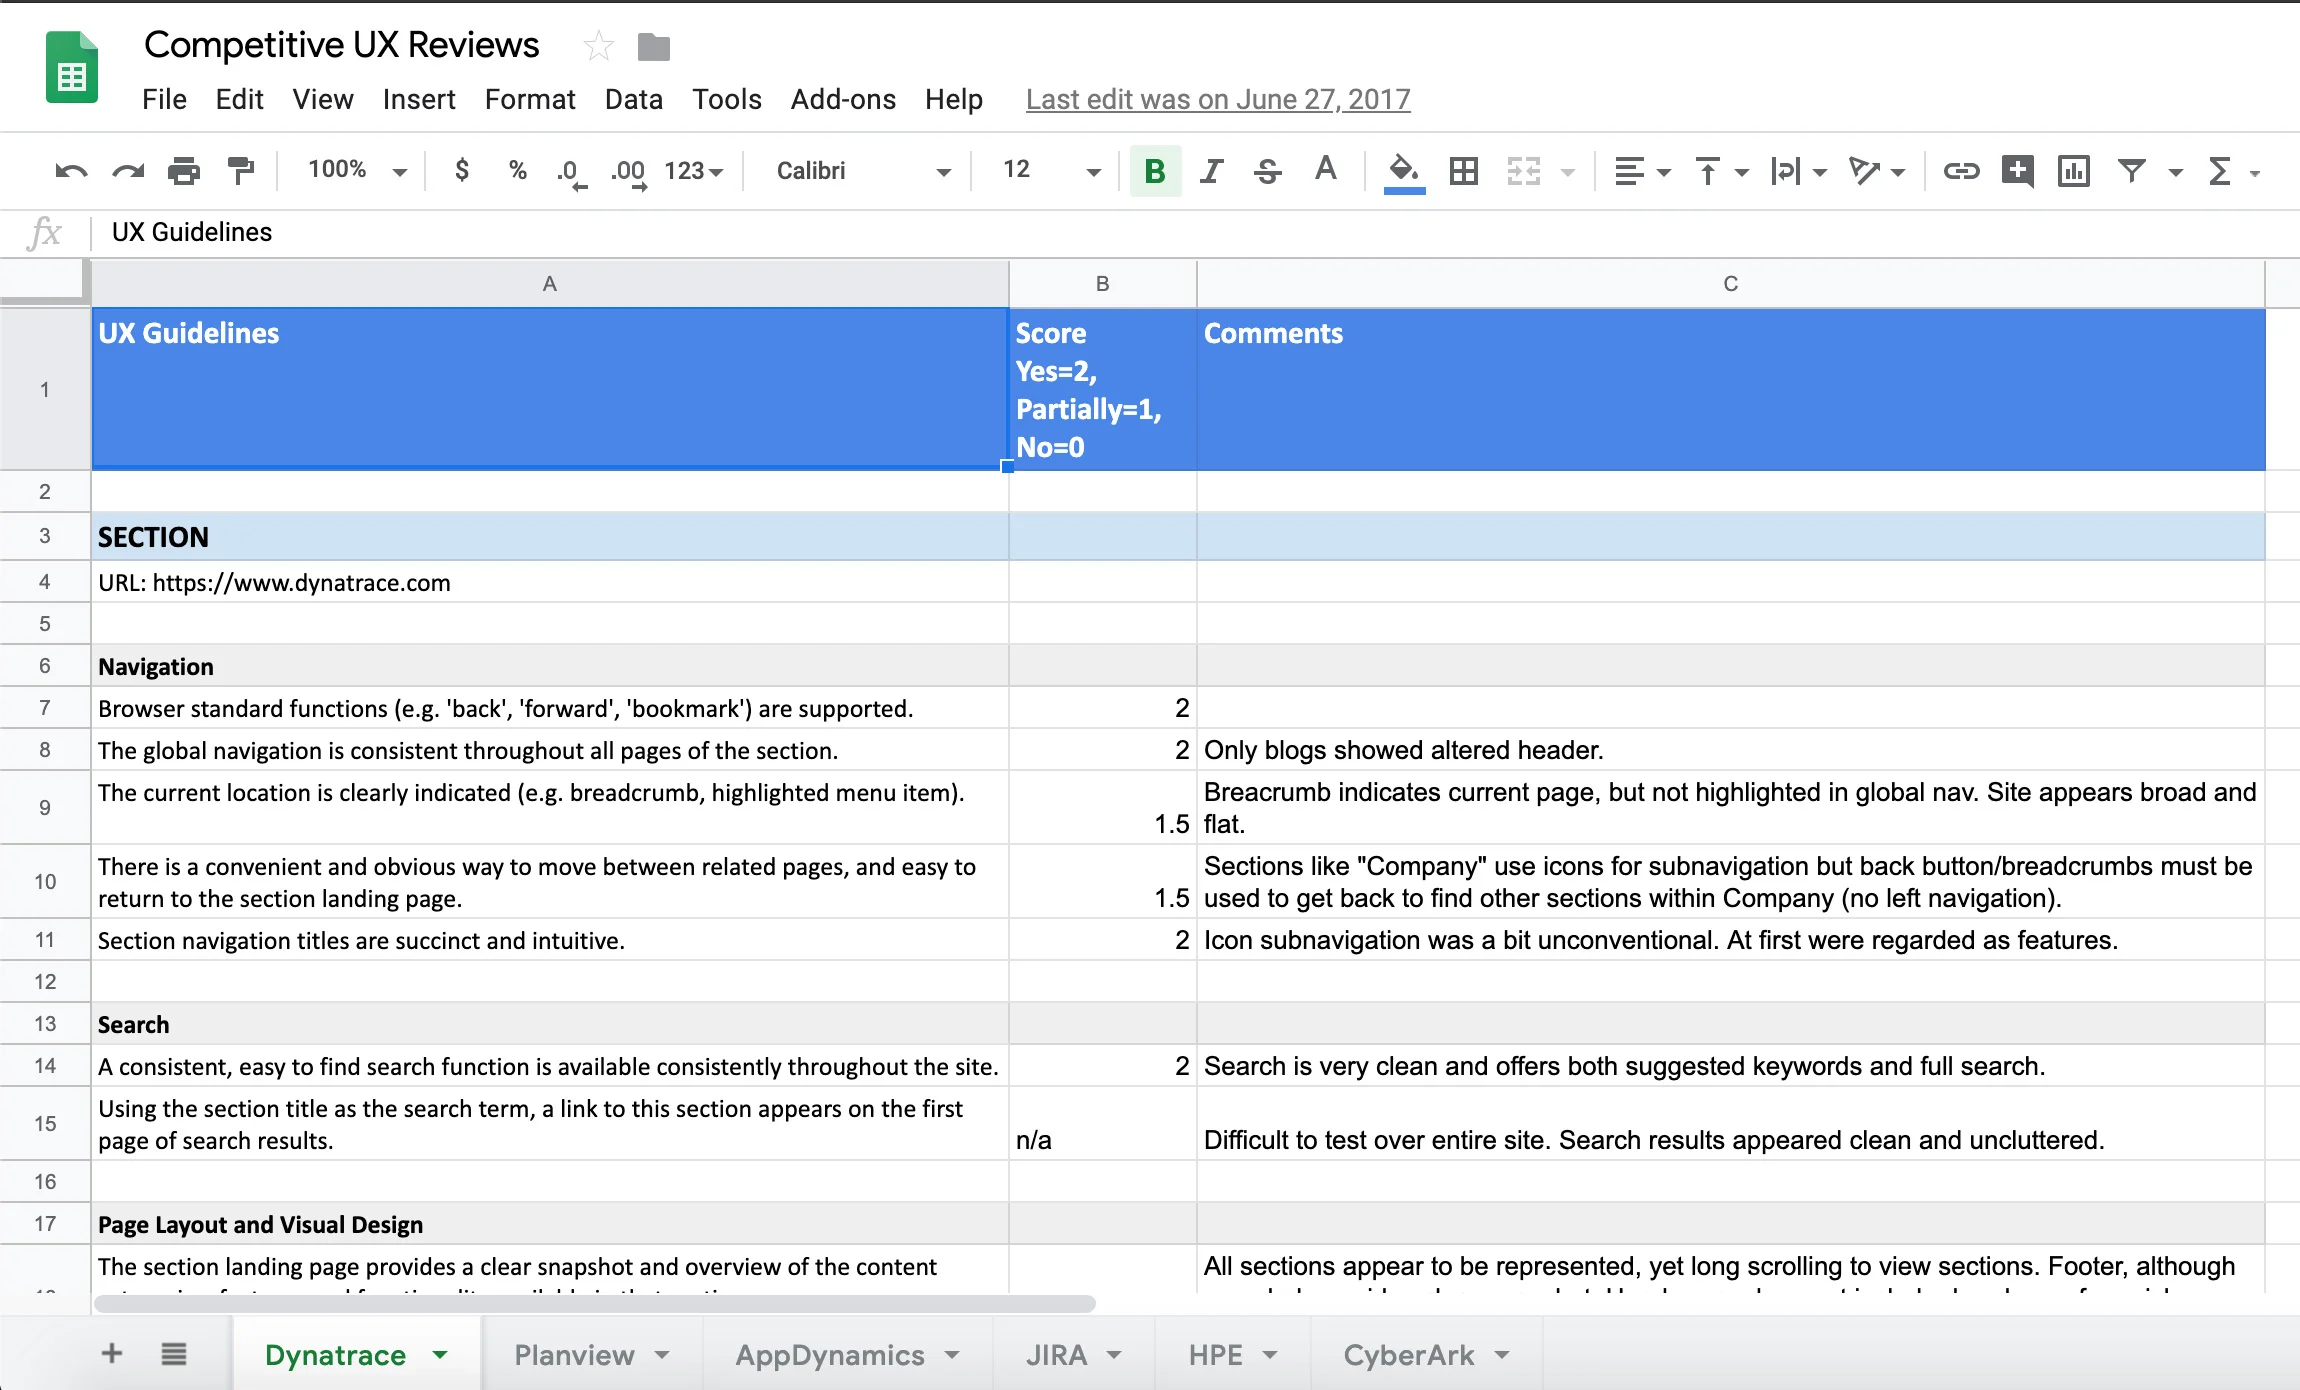Screen dimensions: 2300x1390
Task: Click the document title Competitive UX Reviews
Action: (341, 45)
